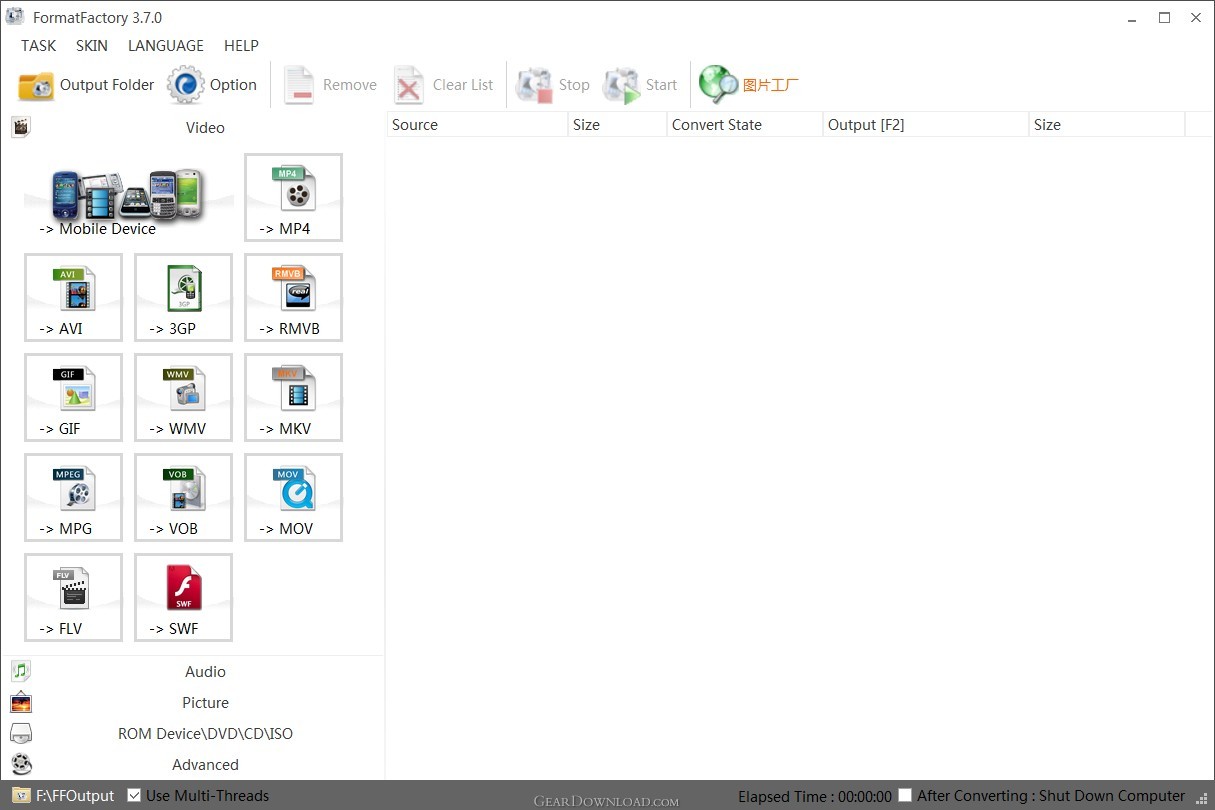Minimize the FormatFactory window
This screenshot has height=810, width=1215.
point(1134,17)
